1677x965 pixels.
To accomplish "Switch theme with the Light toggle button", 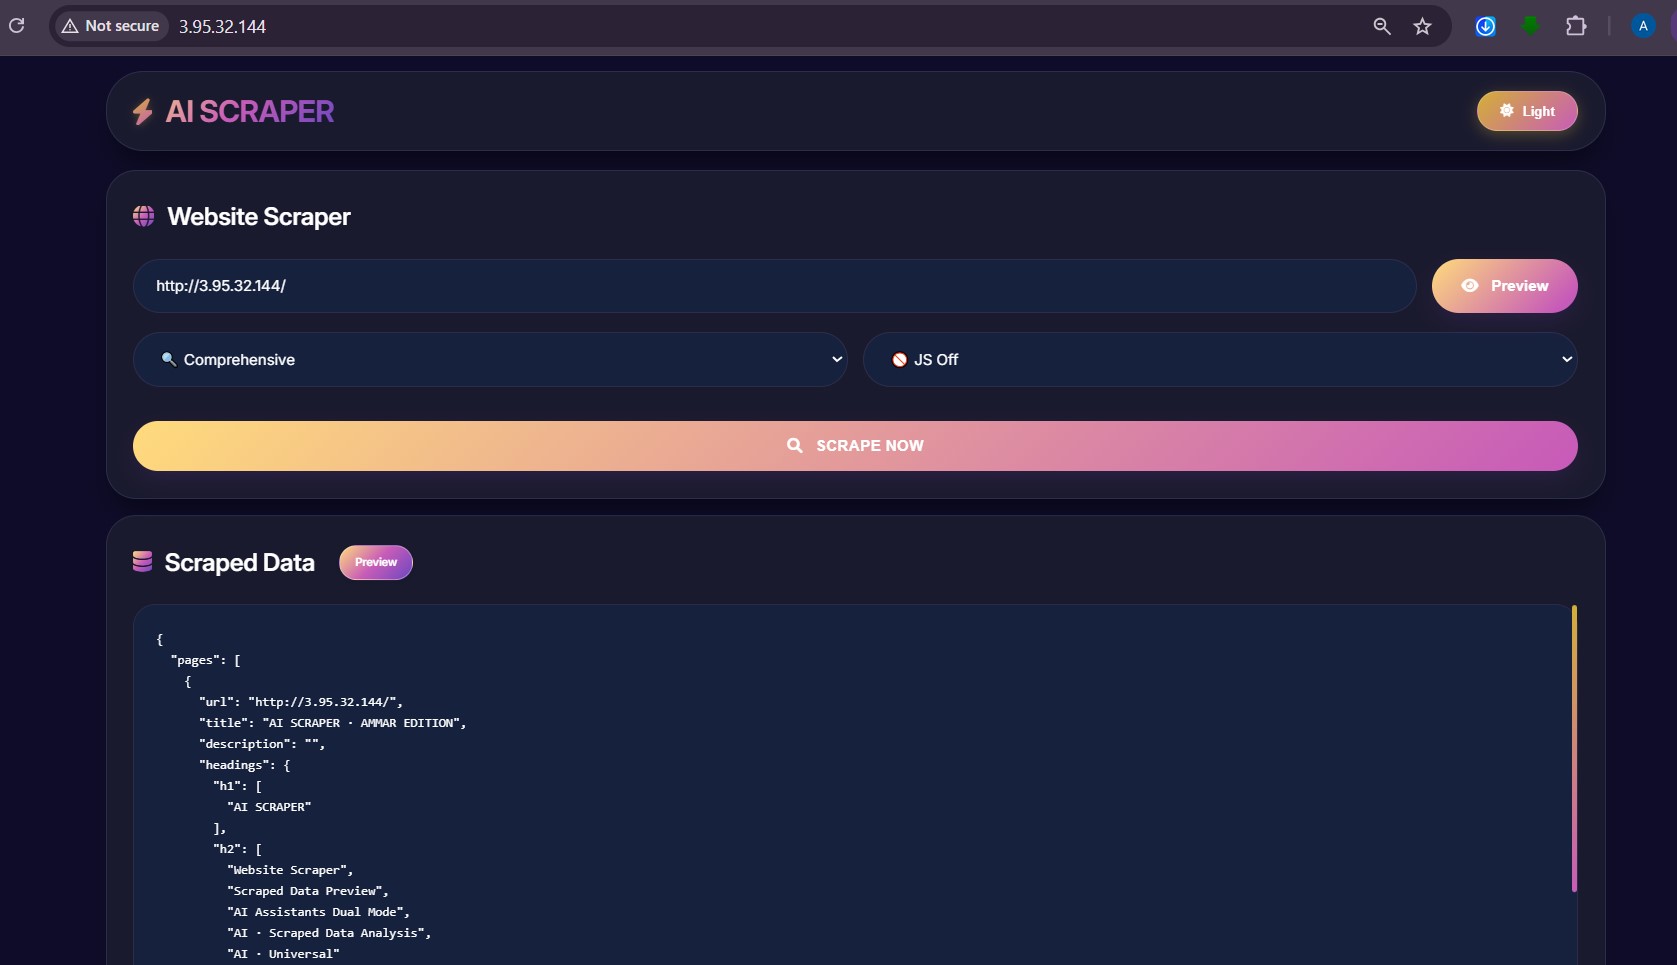I will pyautogui.click(x=1527, y=111).
